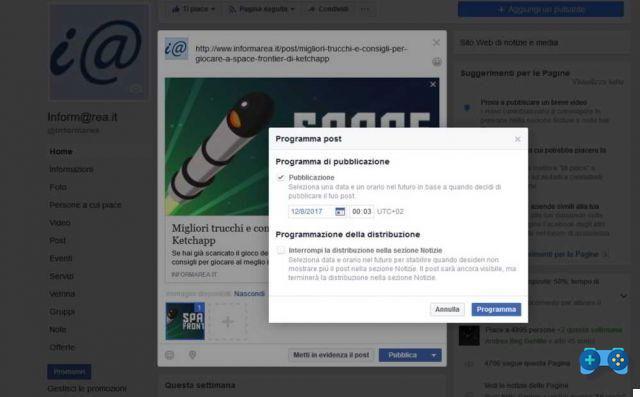640x397 pixels.
Task: Click the page profile picture
Action: click(98, 52)
